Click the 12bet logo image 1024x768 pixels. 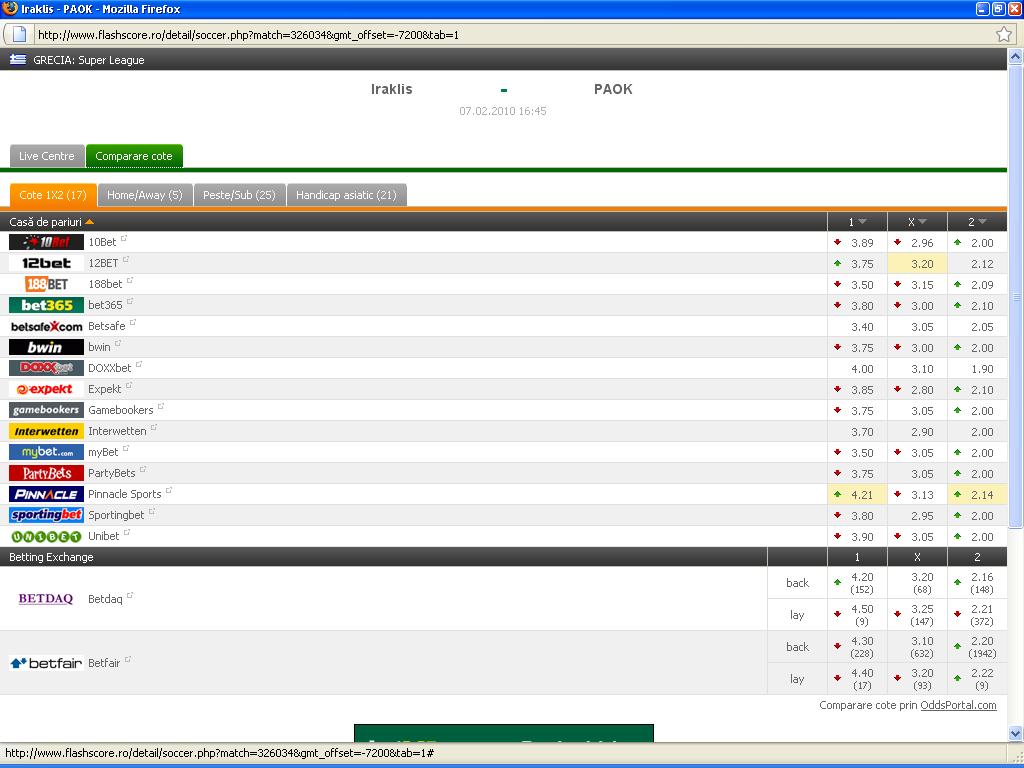[46, 263]
